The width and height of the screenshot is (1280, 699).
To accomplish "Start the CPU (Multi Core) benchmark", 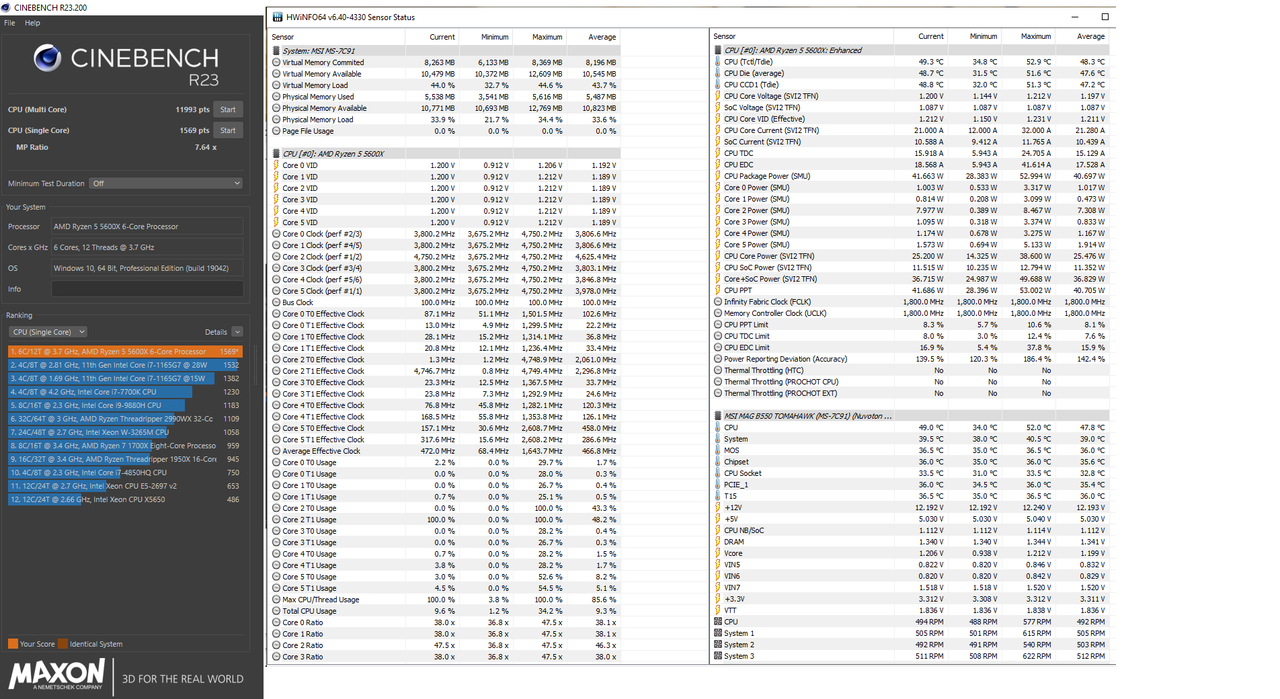I will [x=228, y=109].
